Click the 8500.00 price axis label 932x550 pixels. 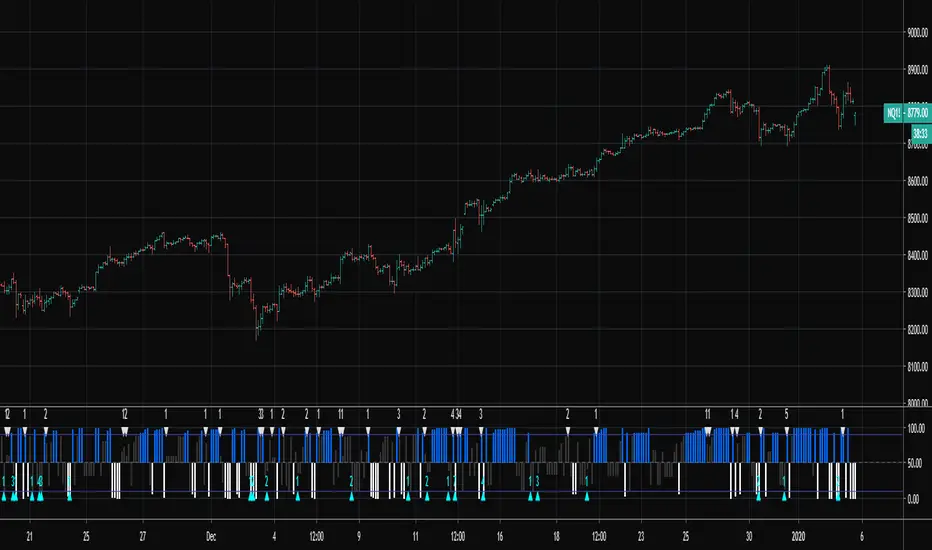coord(917,218)
